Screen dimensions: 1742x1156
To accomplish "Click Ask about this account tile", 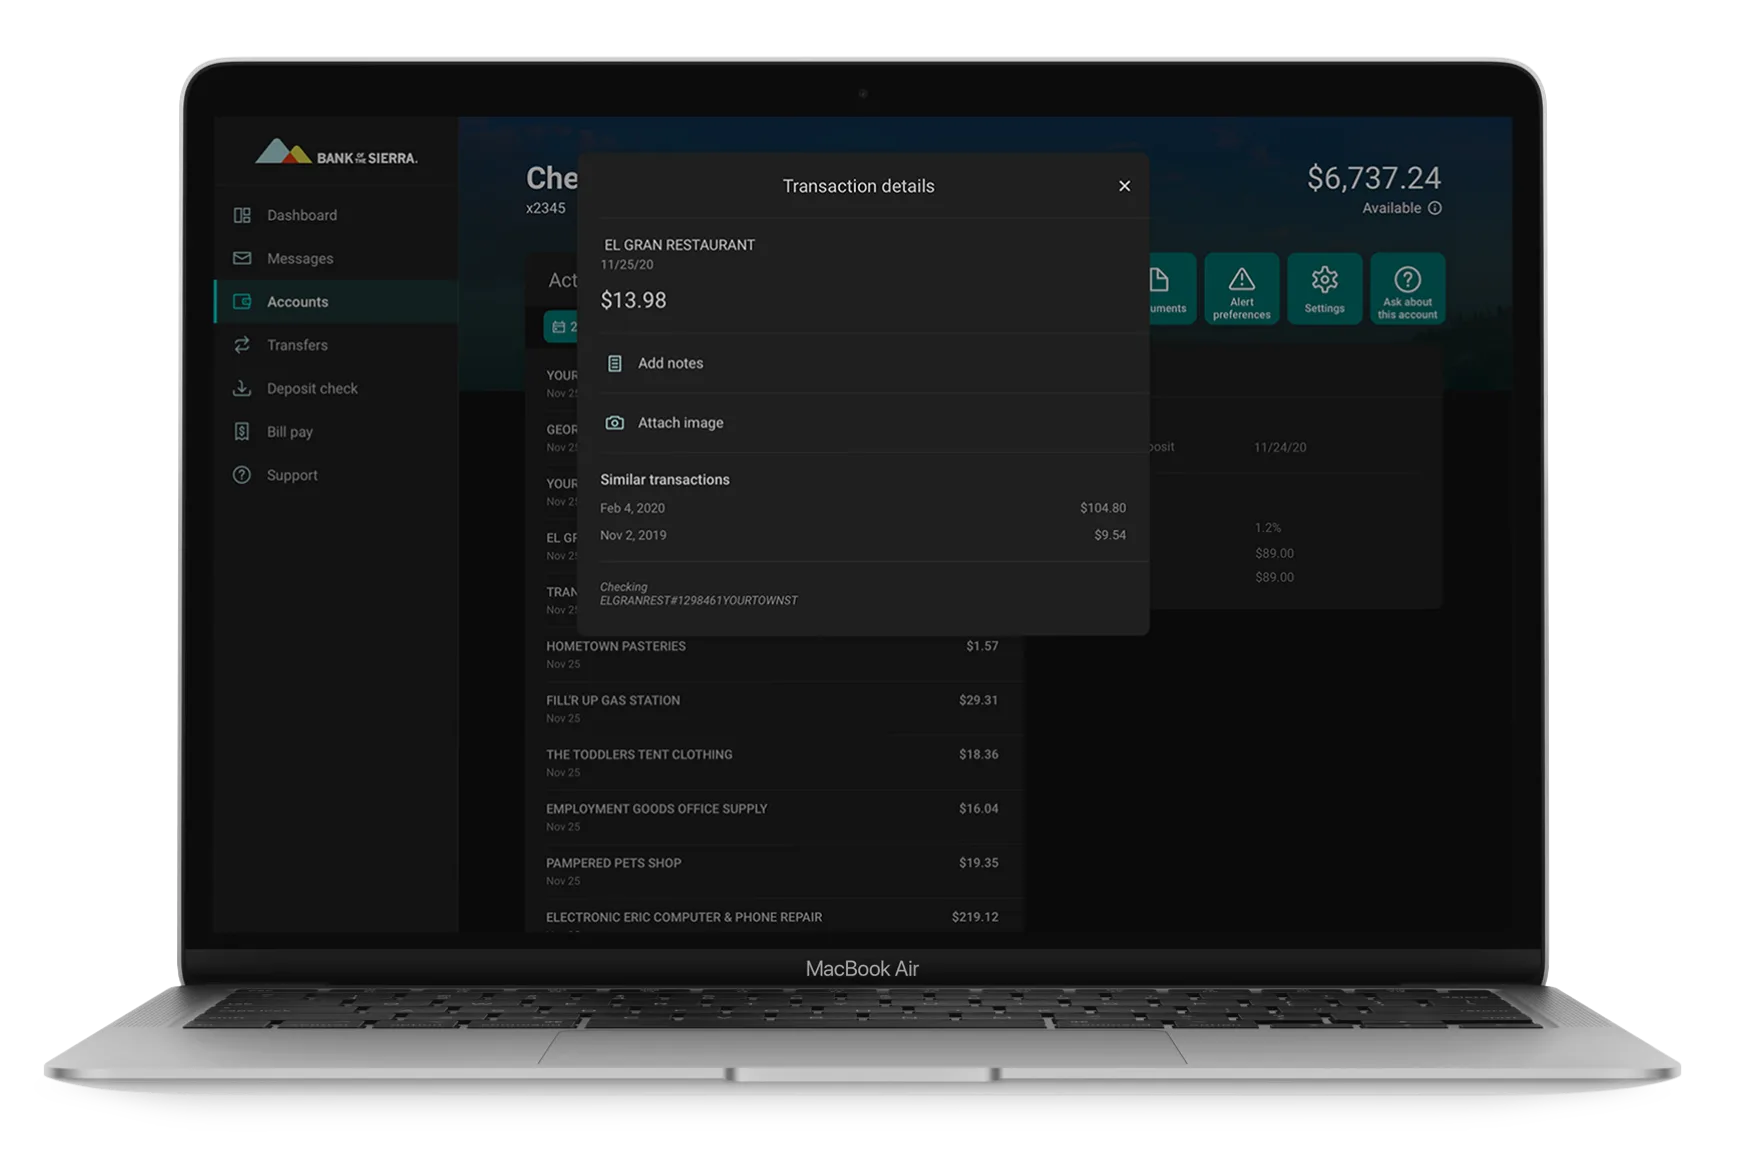I will pyautogui.click(x=1407, y=289).
